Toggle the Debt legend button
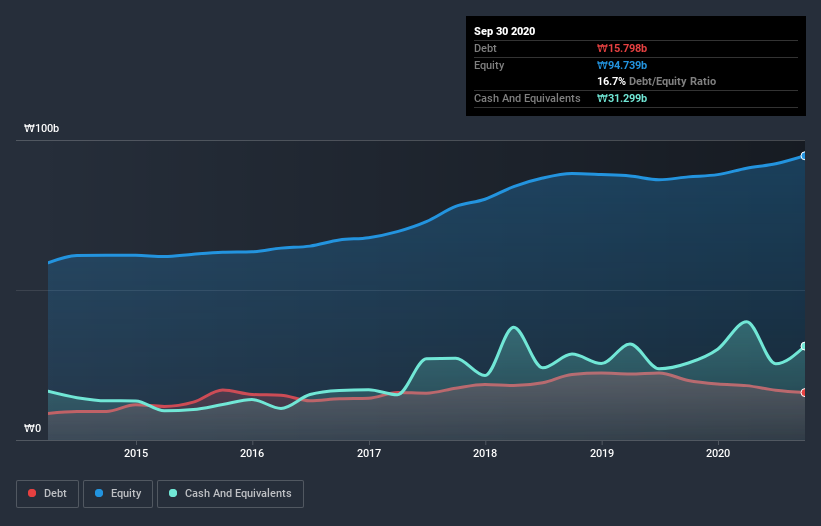Viewport: 821px width, 526px height. (48, 494)
